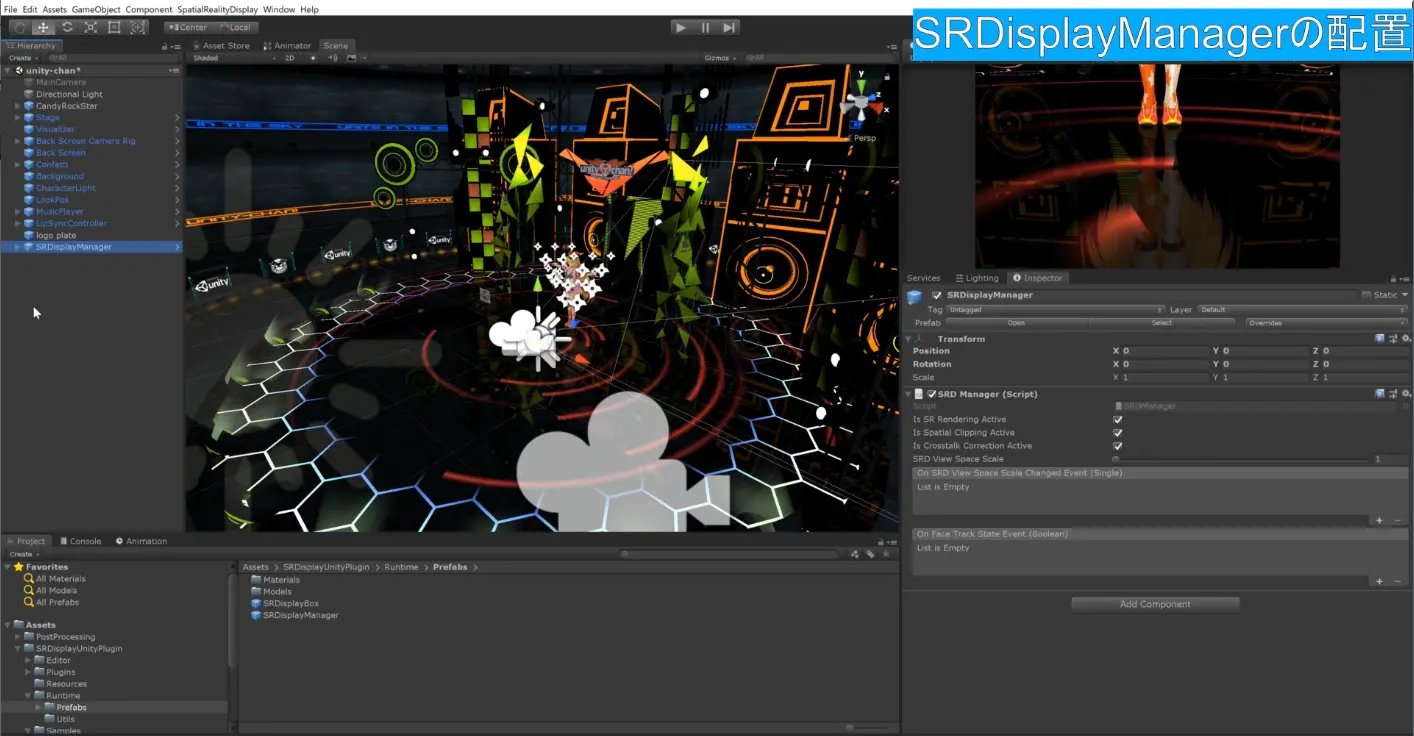Screen dimensions: 1414x736
Task: Click the Add Component button
Action: coord(1155,604)
